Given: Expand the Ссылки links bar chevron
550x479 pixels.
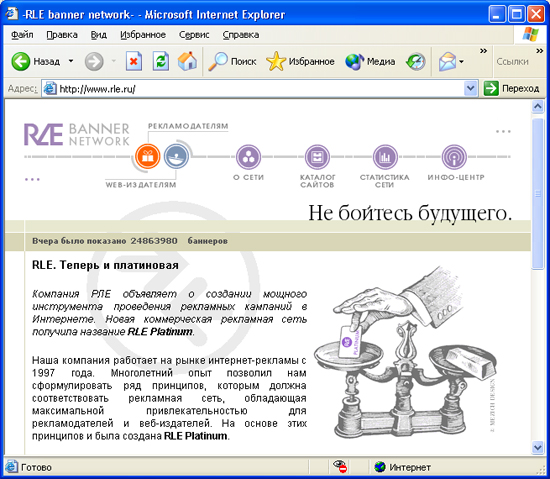Looking at the screenshot, I should (539, 51).
